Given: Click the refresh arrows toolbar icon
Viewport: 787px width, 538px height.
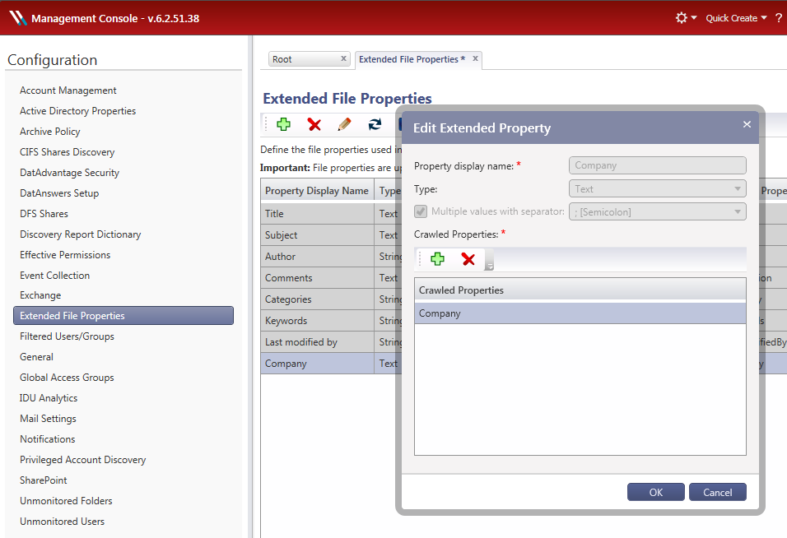Looking at the screenshot, I should pyautogui.click(x=375, y=124).
